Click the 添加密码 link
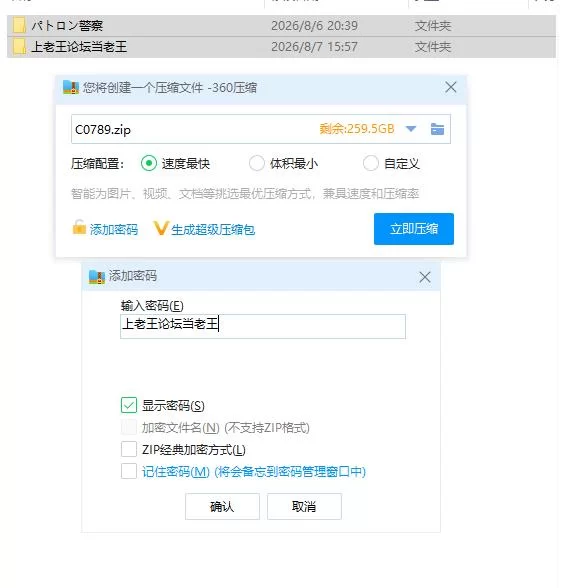Screen dimensions: 568x588 (x=114, y=229)
